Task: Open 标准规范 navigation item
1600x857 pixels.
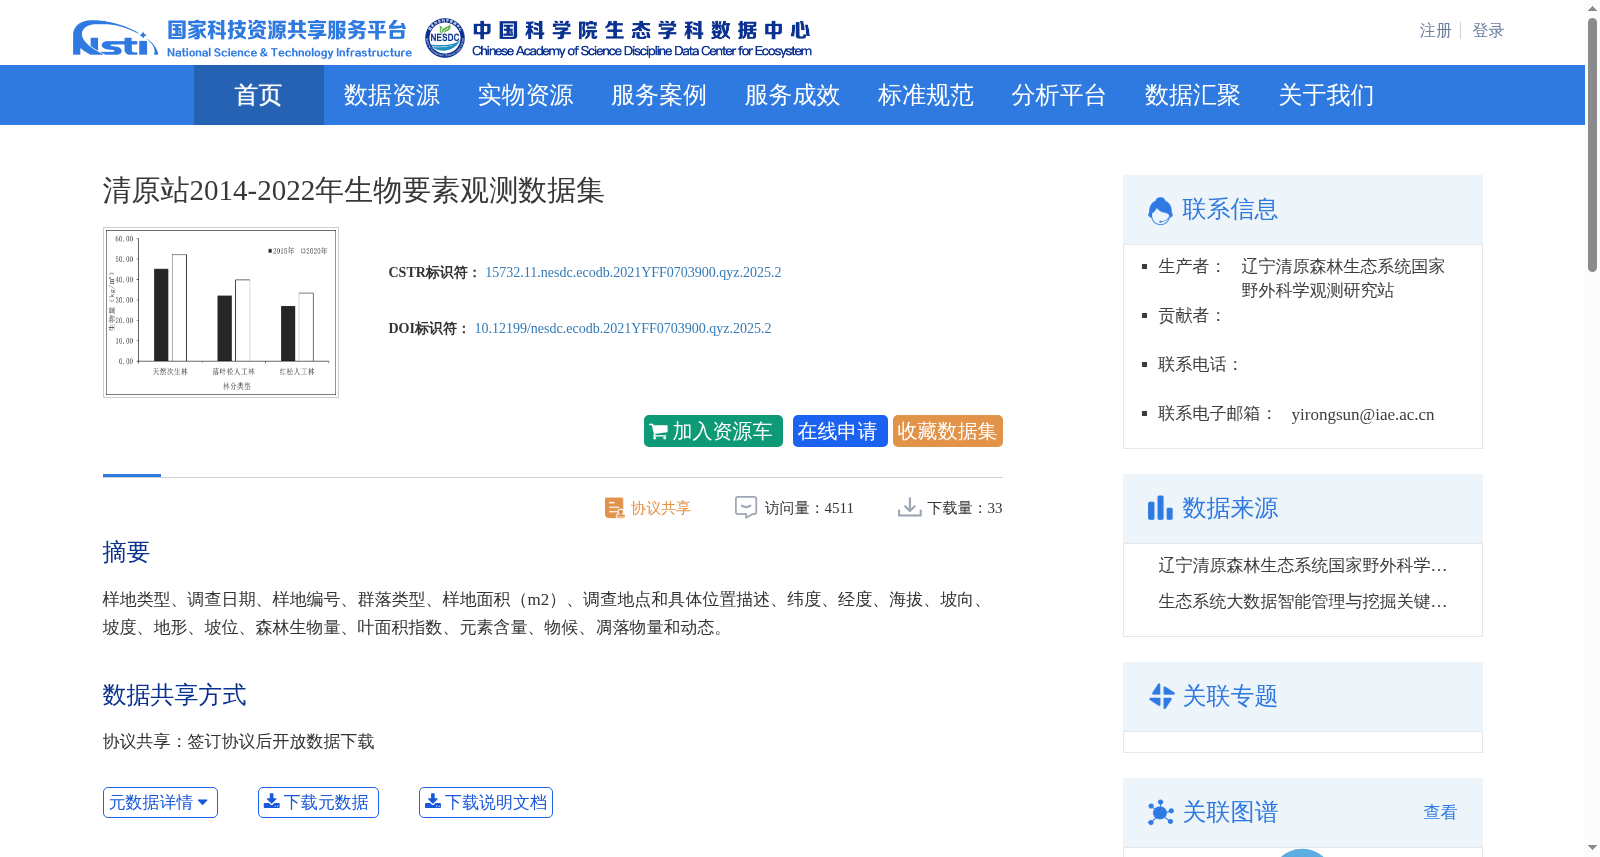Action: click(925, 95)
